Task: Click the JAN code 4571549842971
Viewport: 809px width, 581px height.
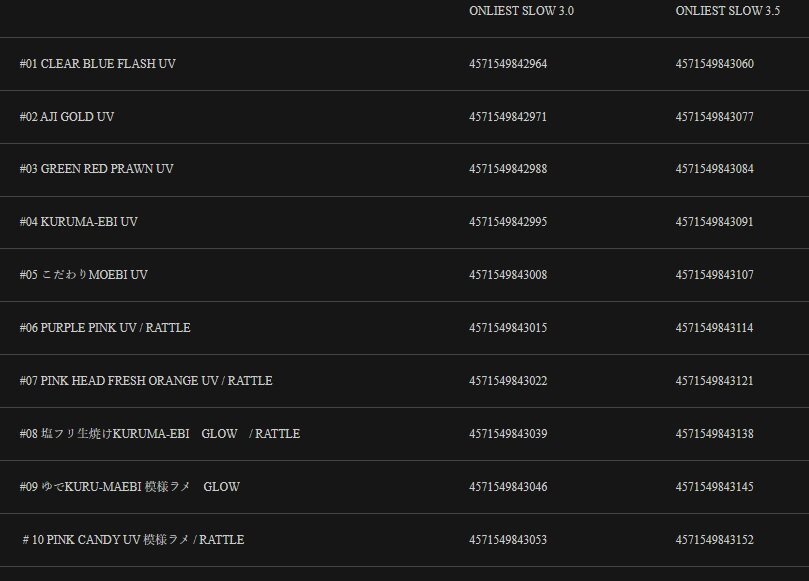Action: tap(508, 117)
